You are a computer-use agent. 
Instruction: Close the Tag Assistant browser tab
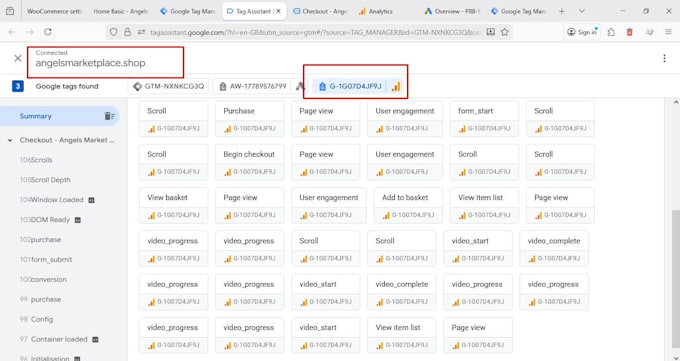point(279,11)
